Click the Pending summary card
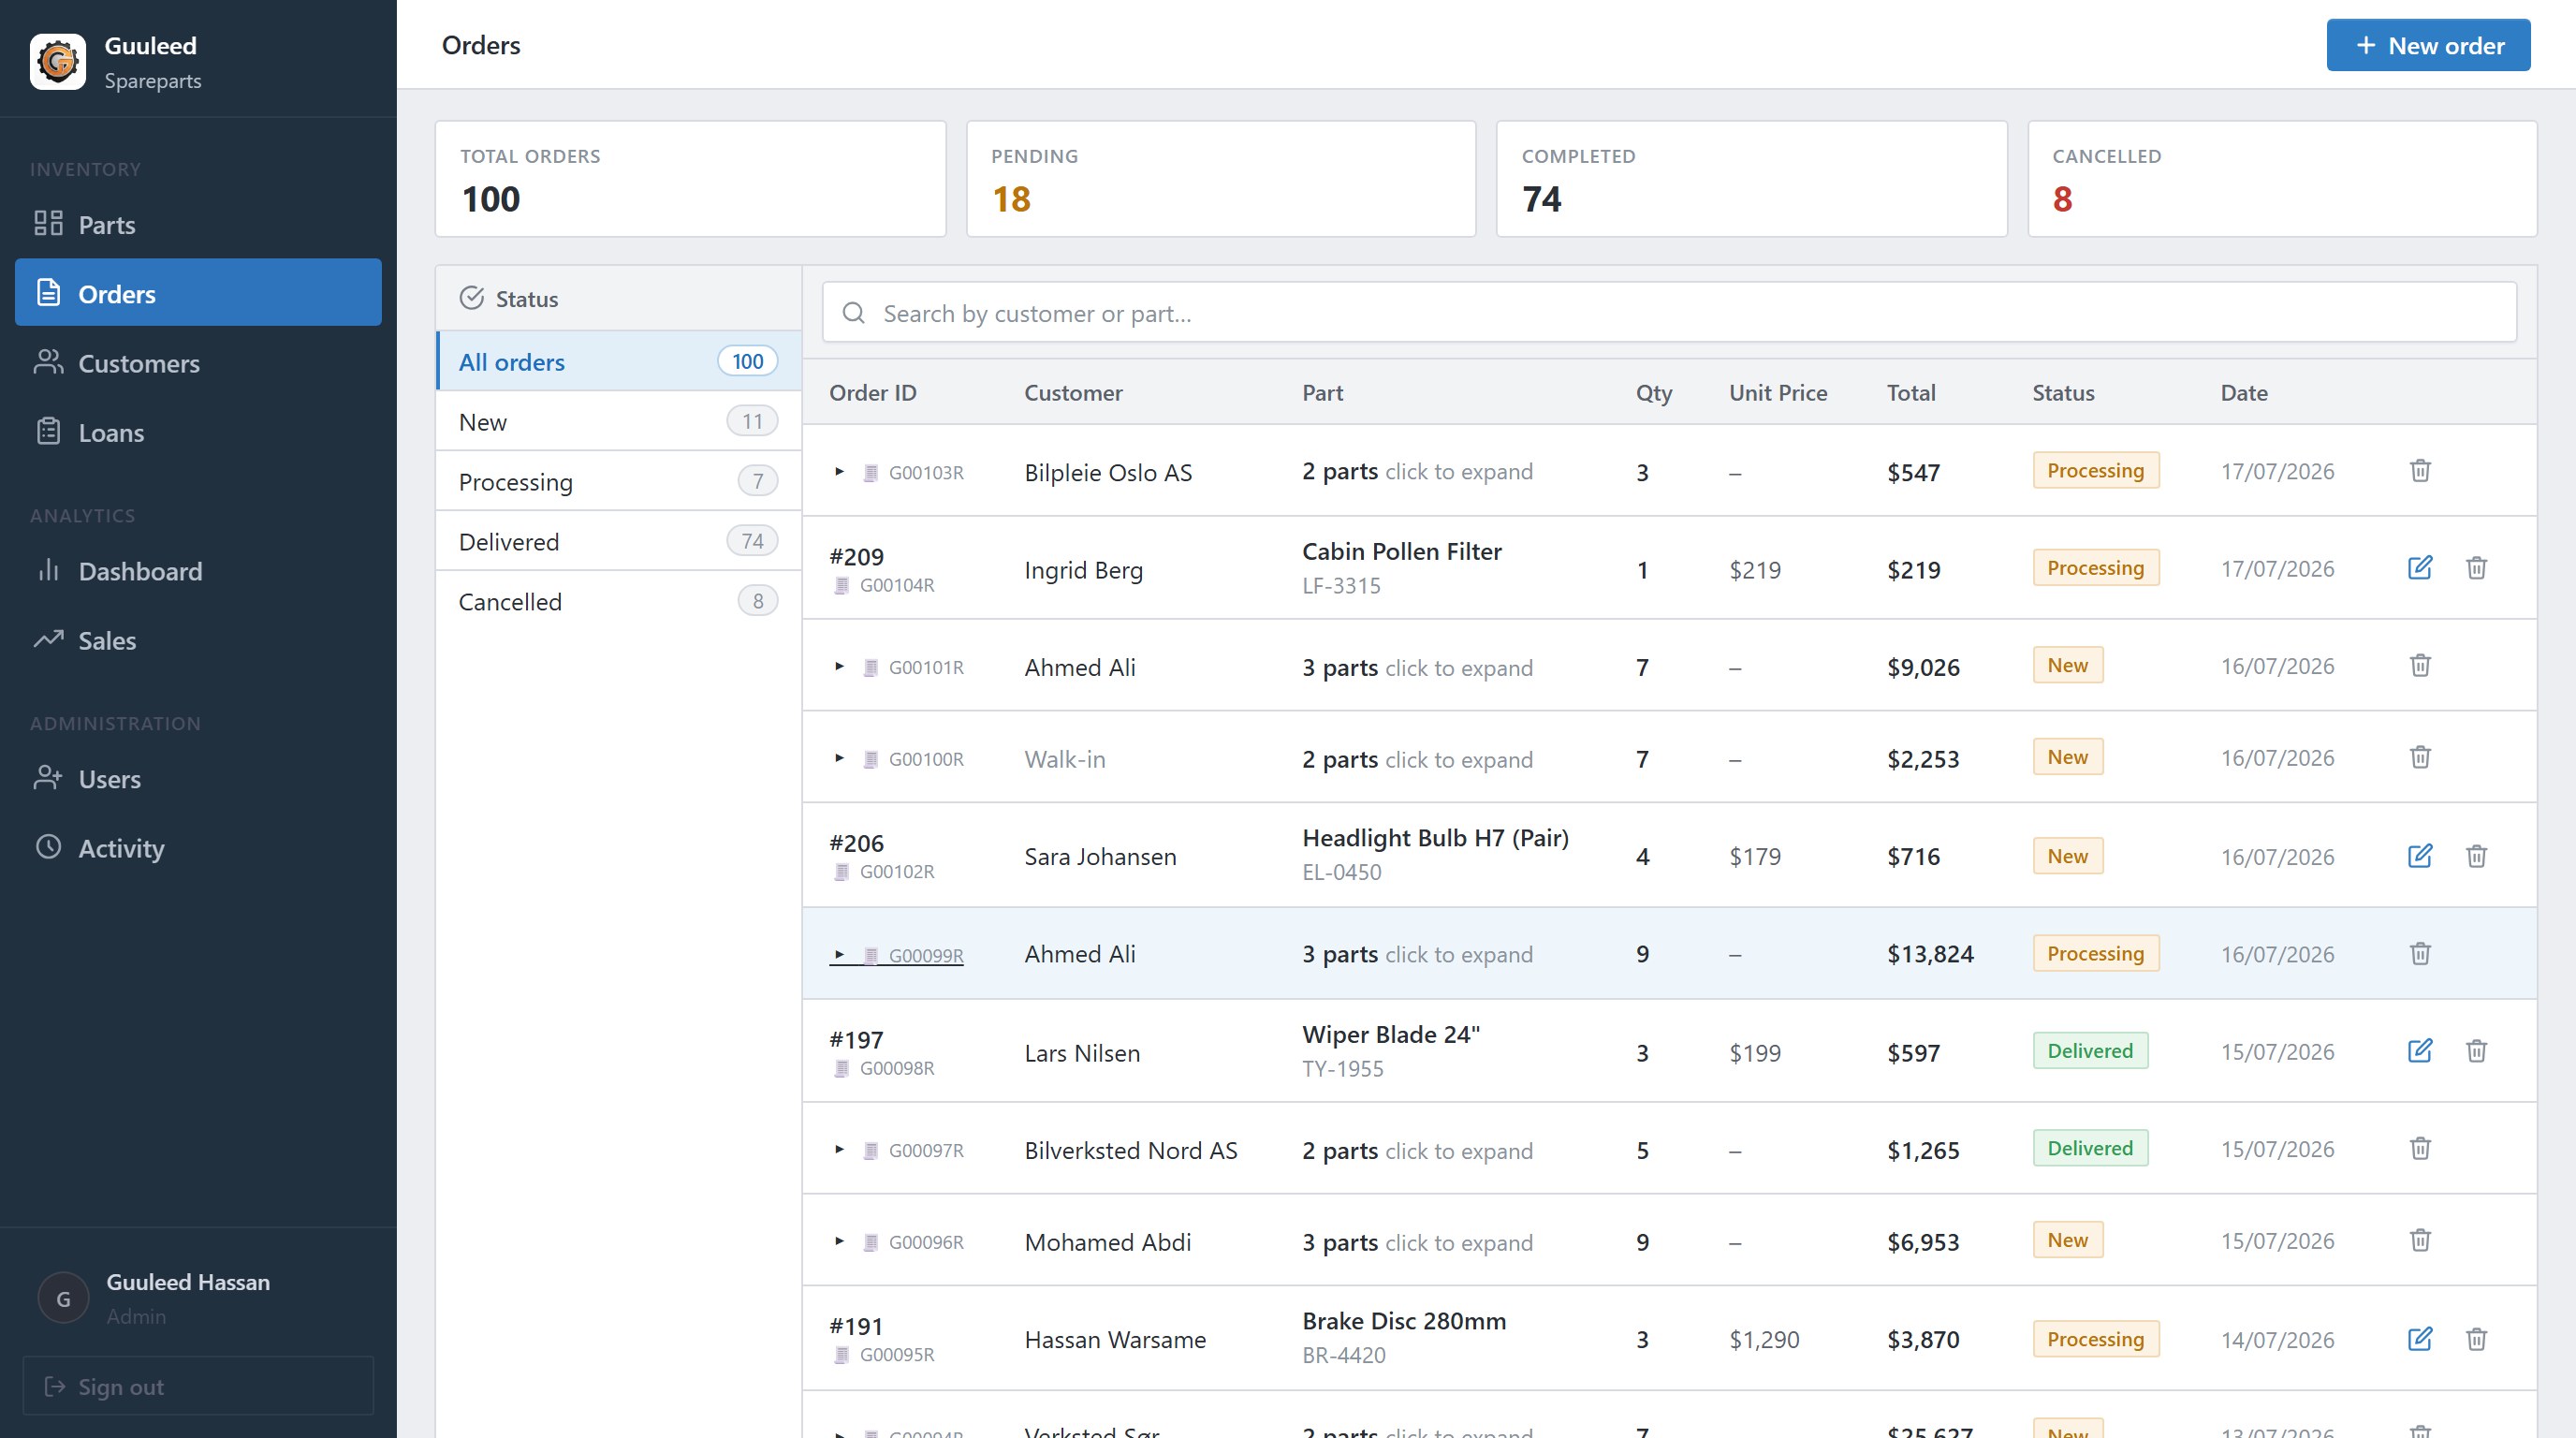This screenshot has height=1438, width=2576. click(1221, 179)
